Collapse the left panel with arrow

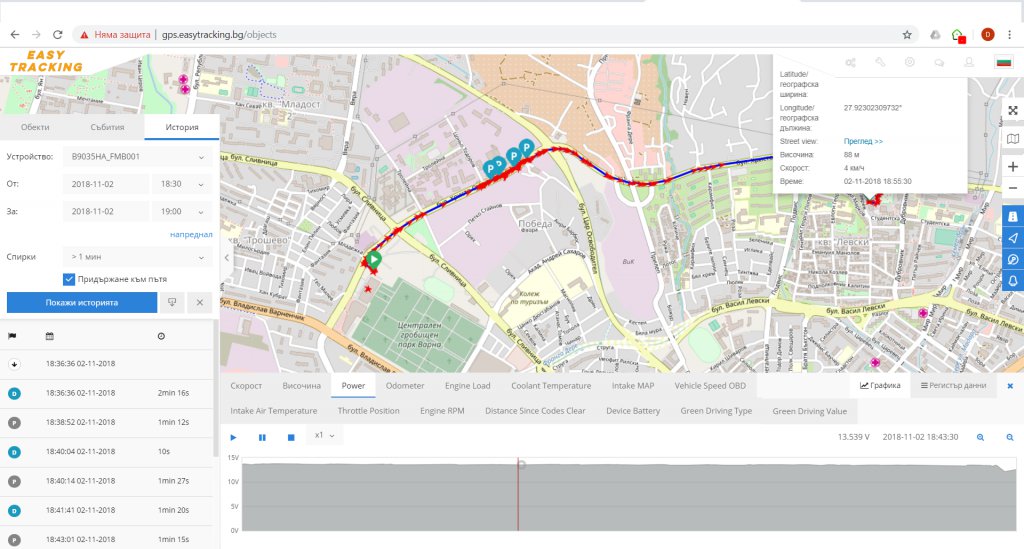[227, 258]
